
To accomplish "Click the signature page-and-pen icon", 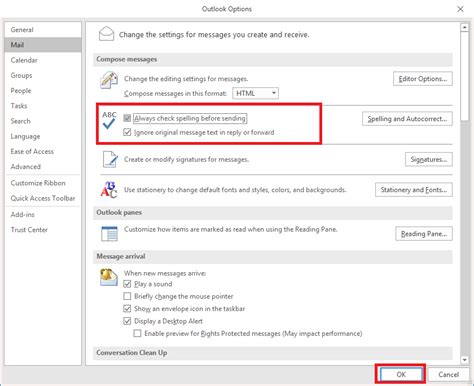I will 110,159.
